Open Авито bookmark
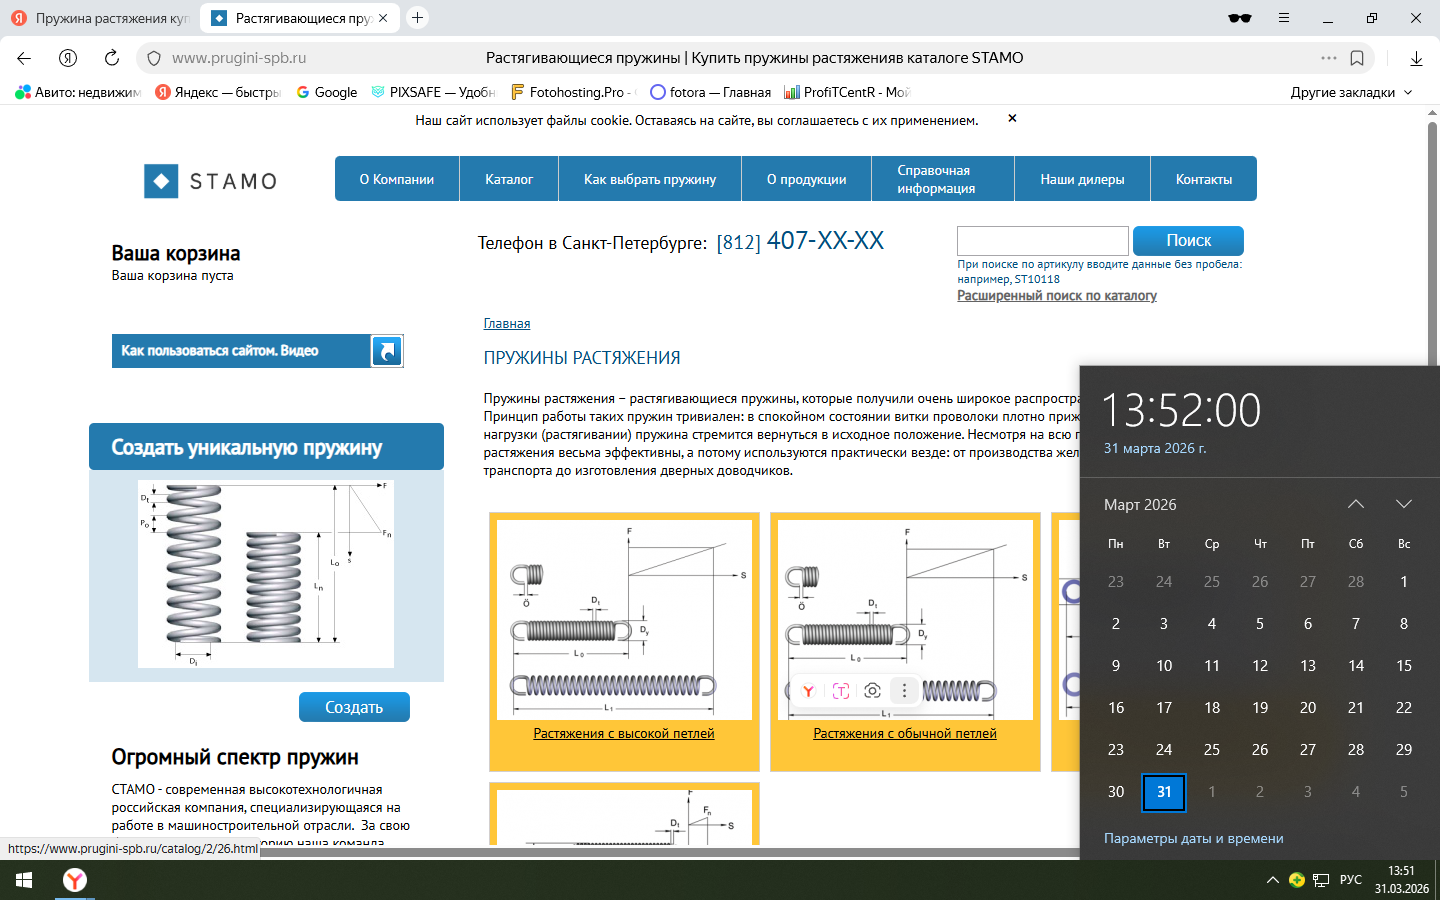 point(78,92)
